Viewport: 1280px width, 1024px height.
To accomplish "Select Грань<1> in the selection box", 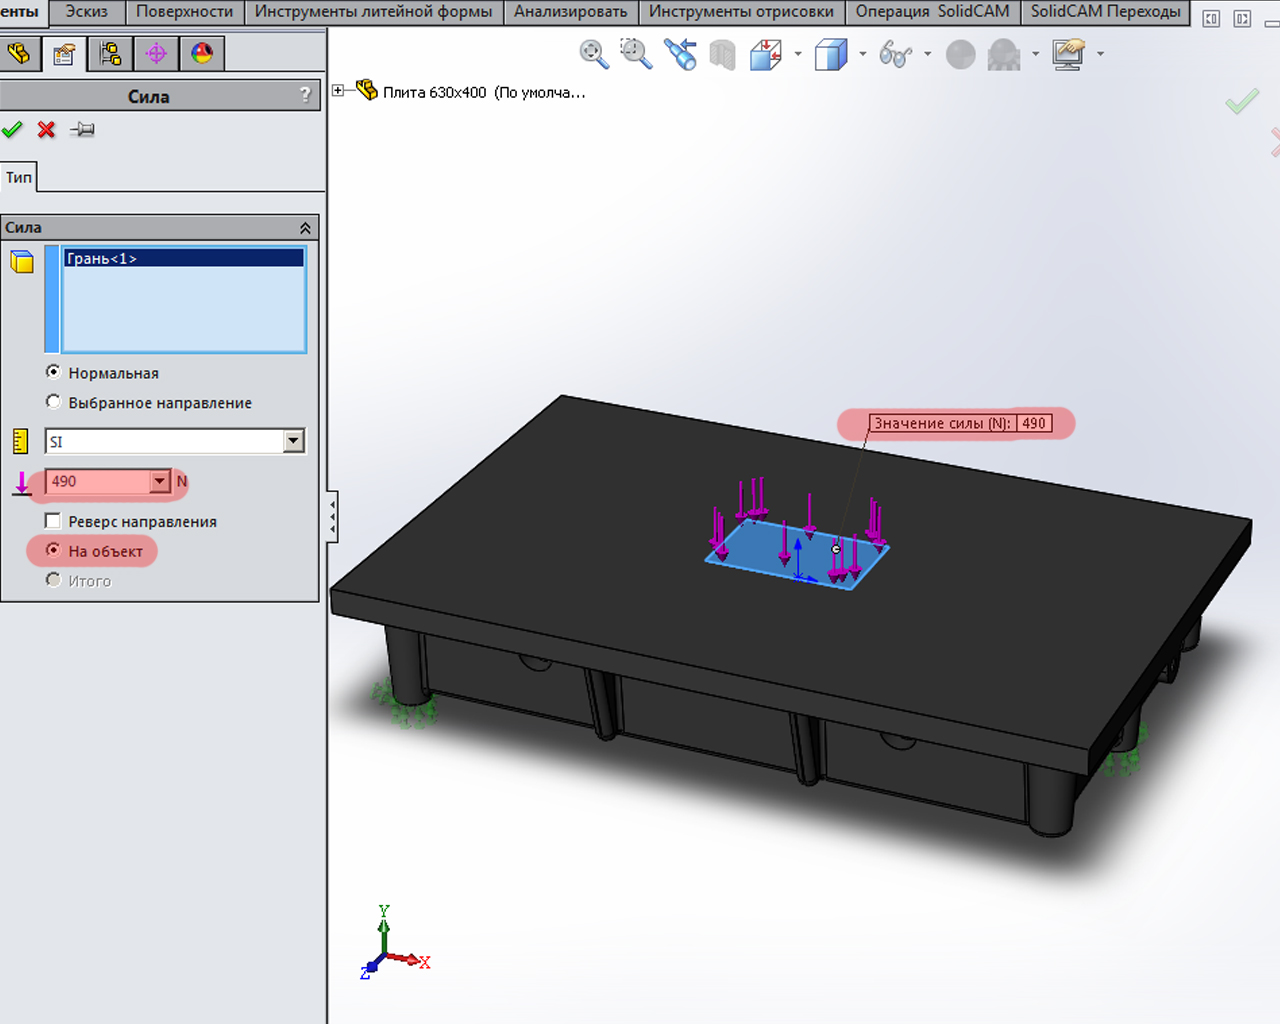I will point(184,258).
